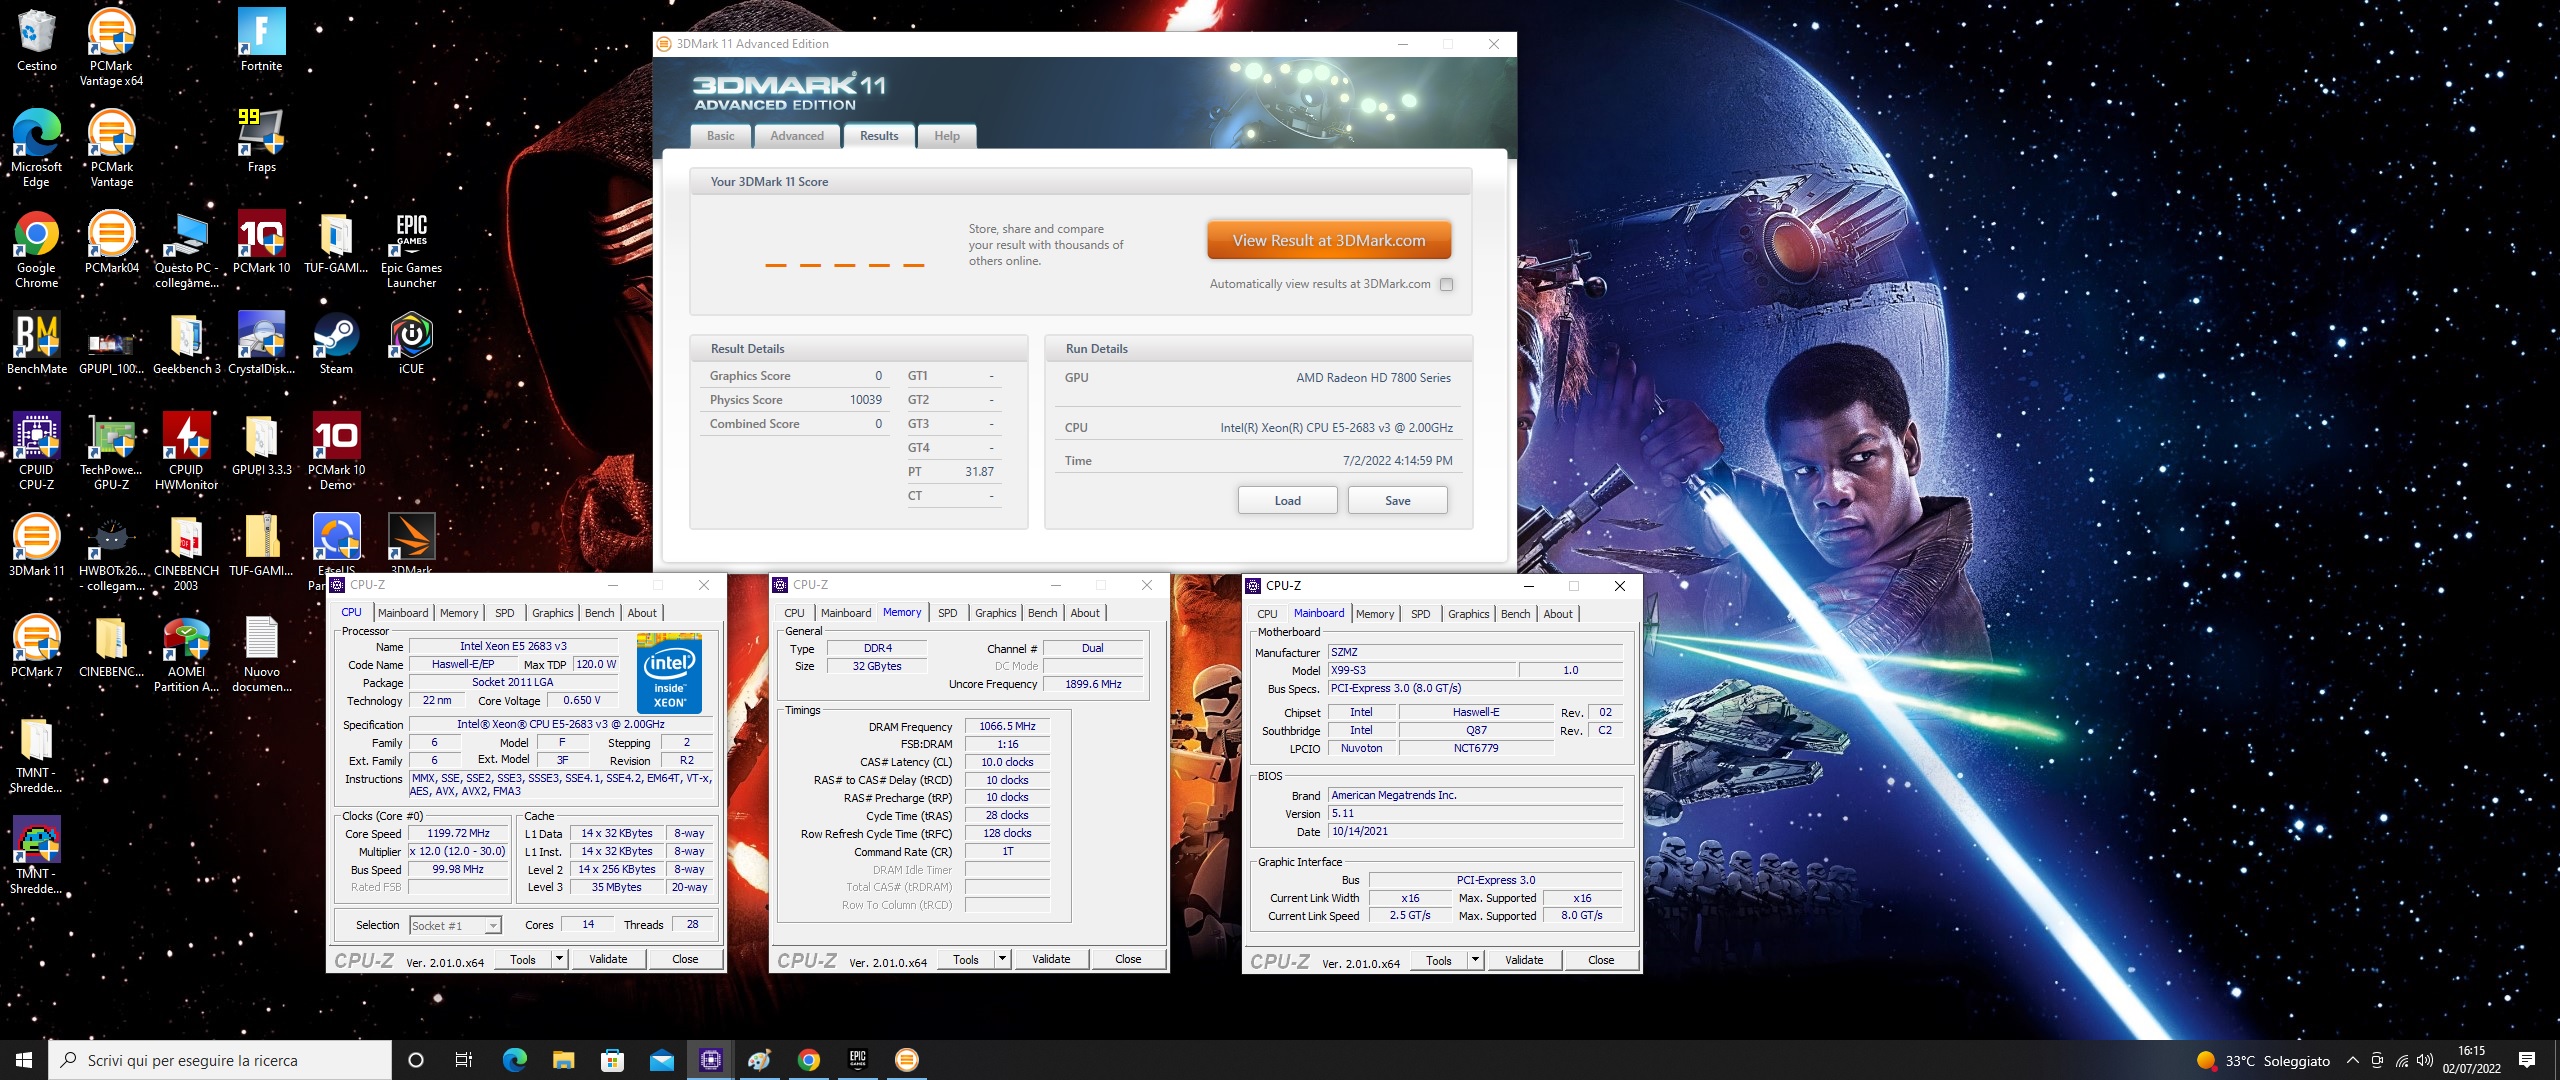Open Bench tab in left CPU-Z window

(x=600, y=613)
